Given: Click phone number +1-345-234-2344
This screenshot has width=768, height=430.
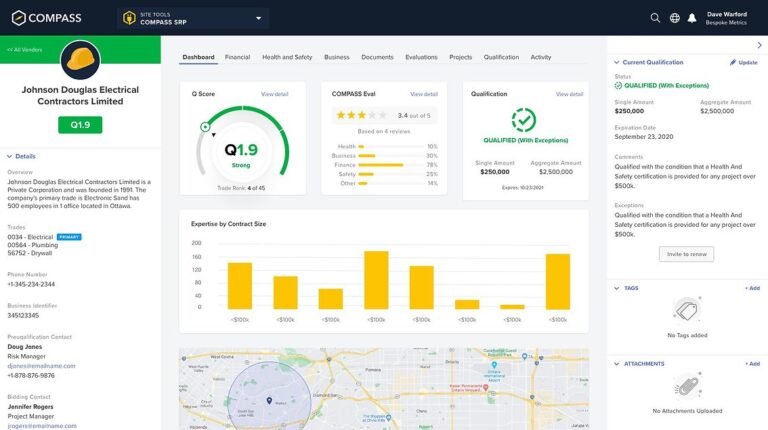Looking at the screenshot, I should point(31,285).
